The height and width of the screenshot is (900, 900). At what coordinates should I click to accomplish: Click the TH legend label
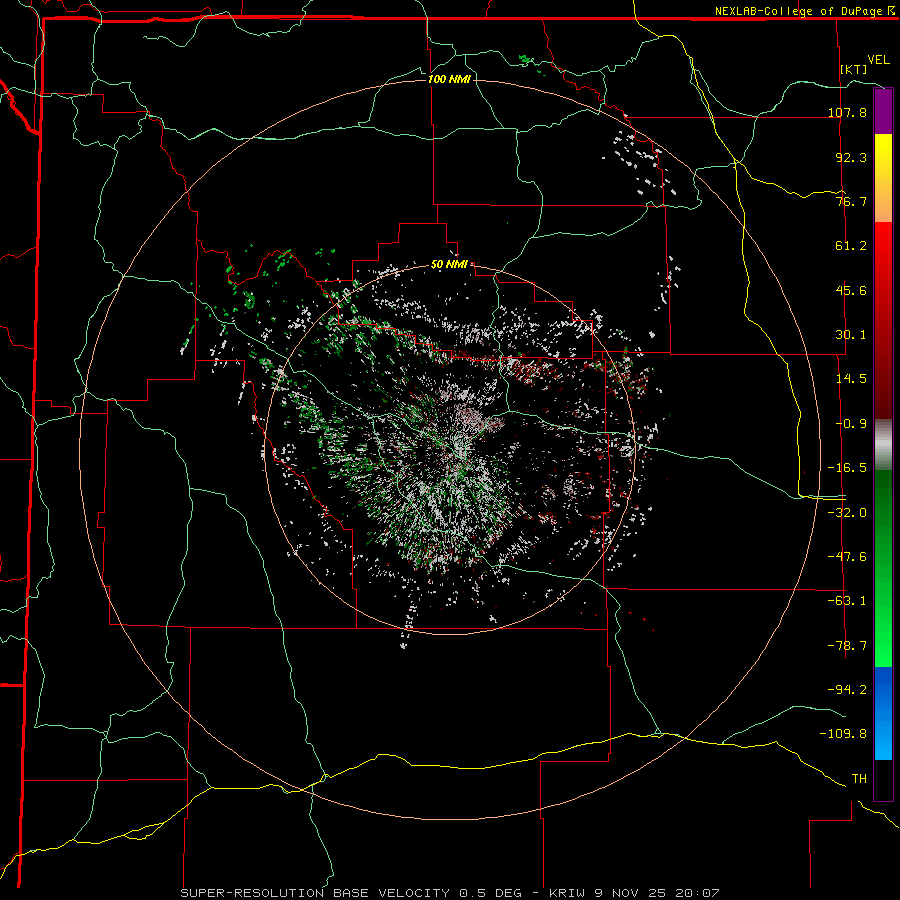click(x=859, y=779)
